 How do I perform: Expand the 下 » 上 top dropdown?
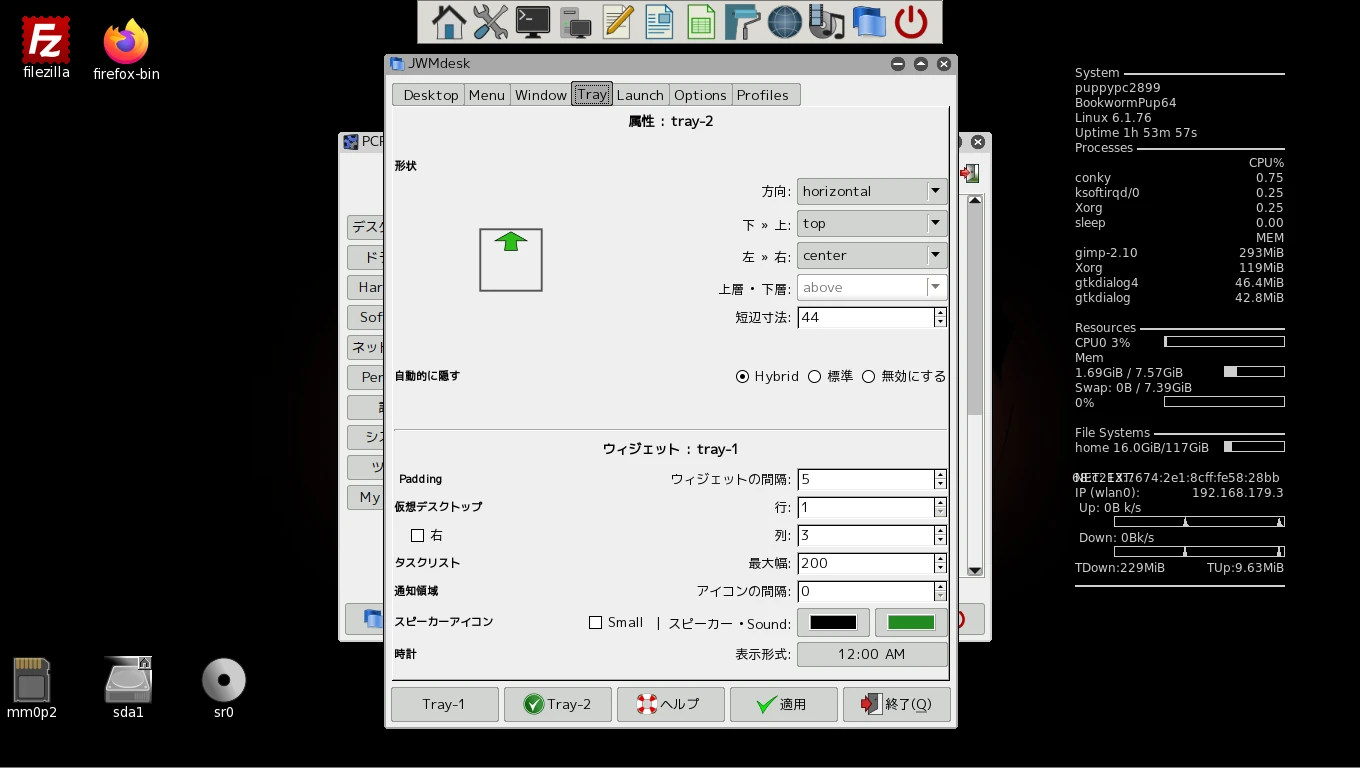click(x=872, y=224)
